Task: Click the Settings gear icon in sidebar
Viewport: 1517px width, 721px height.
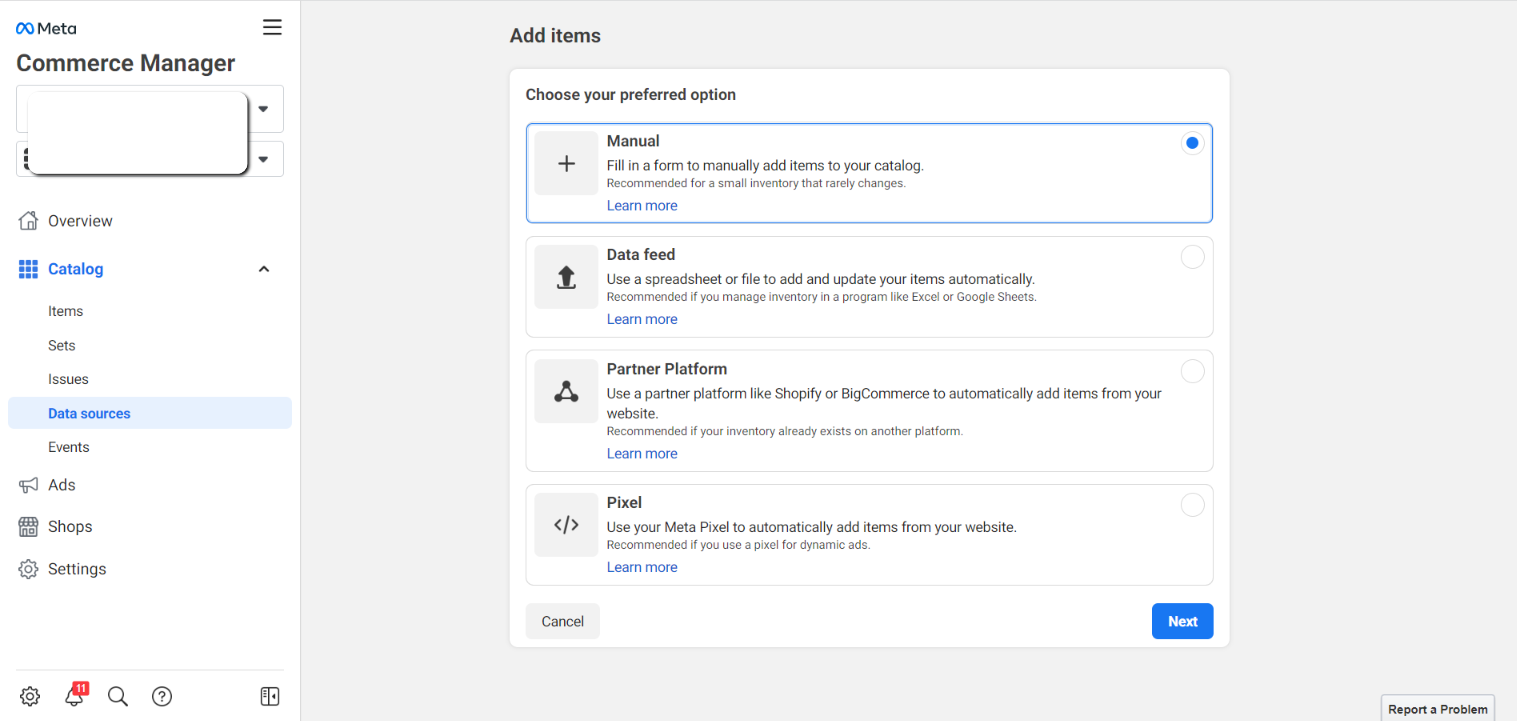Action: (29, 569)
